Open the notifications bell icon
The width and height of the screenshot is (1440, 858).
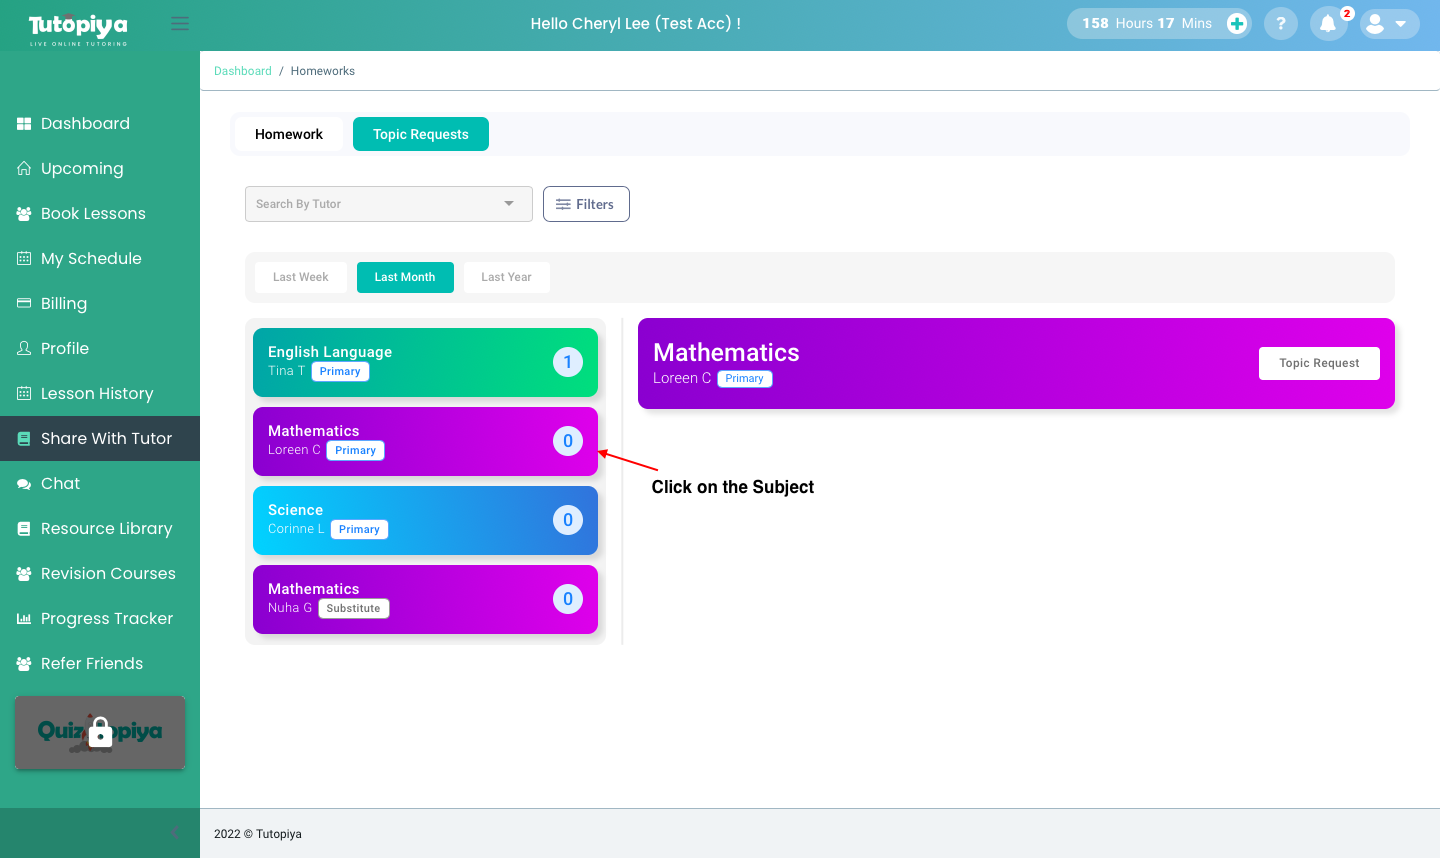pyautogui.click(x=1327, y=23)
